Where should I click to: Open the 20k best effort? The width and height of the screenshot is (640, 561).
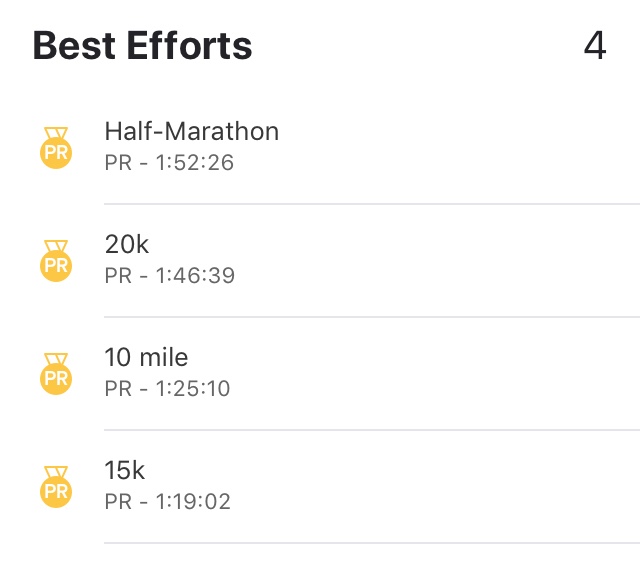[x=127, y=244]
